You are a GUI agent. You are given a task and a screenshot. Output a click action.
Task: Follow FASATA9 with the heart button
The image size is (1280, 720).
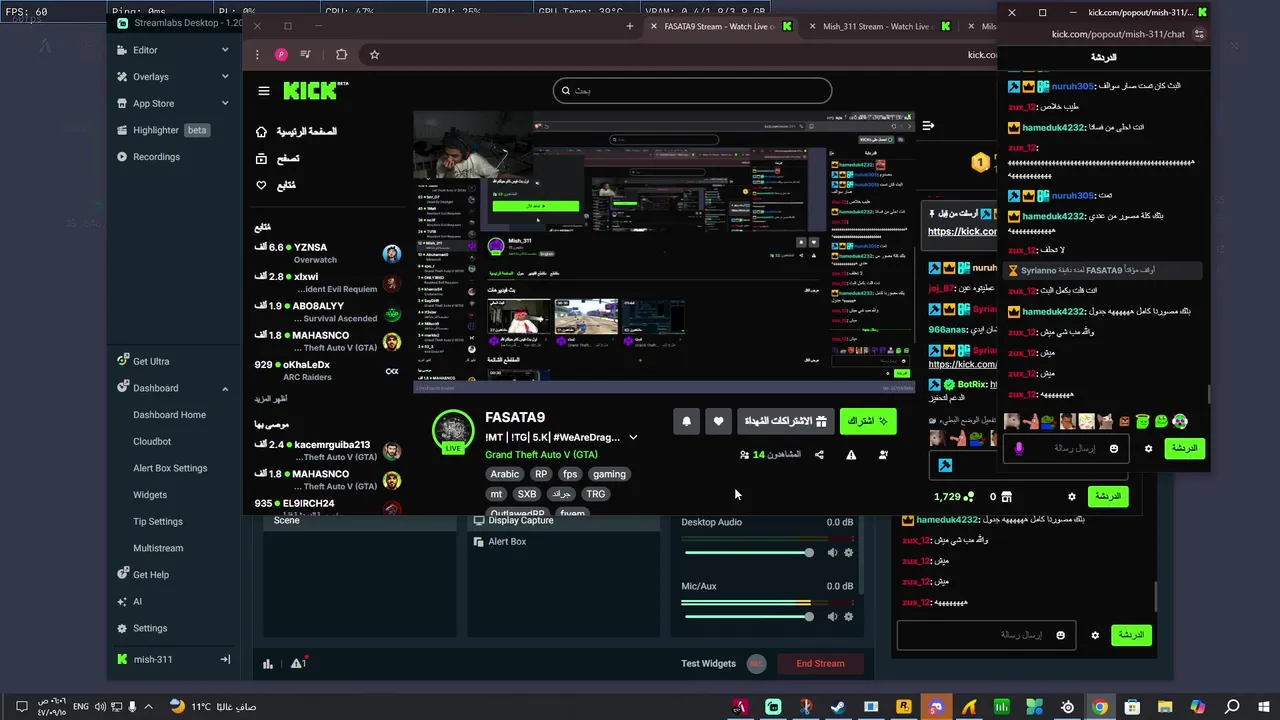pos(718,422)
